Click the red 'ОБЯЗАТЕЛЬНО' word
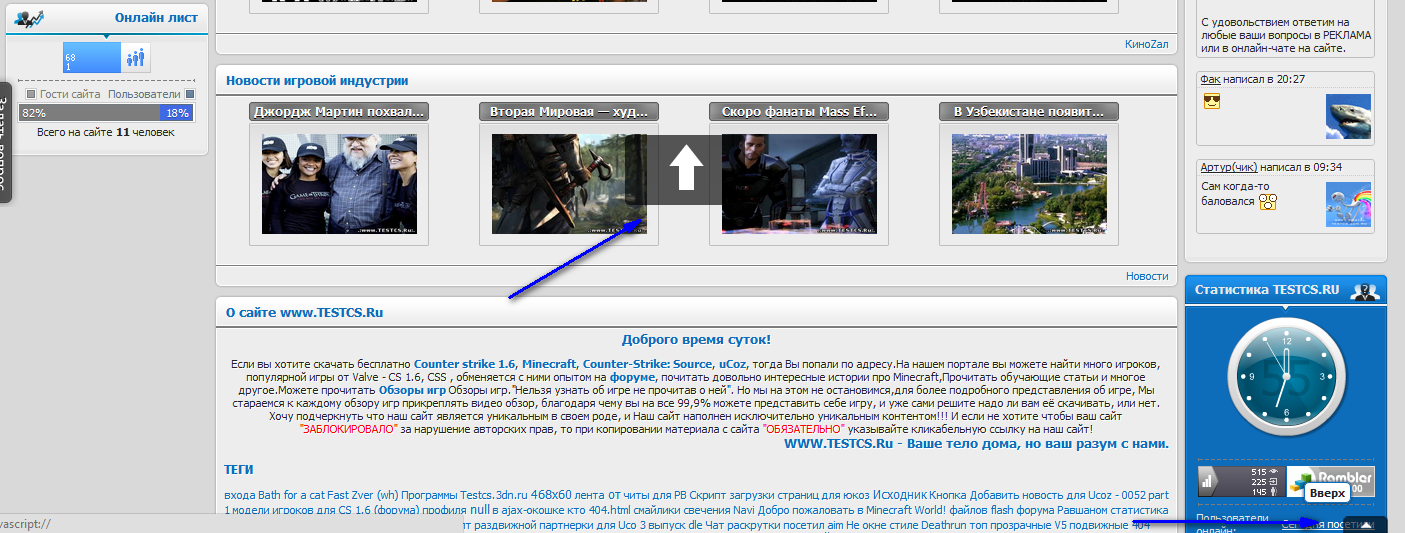This screenshot has height=533, width=1405. click(803, 429)
